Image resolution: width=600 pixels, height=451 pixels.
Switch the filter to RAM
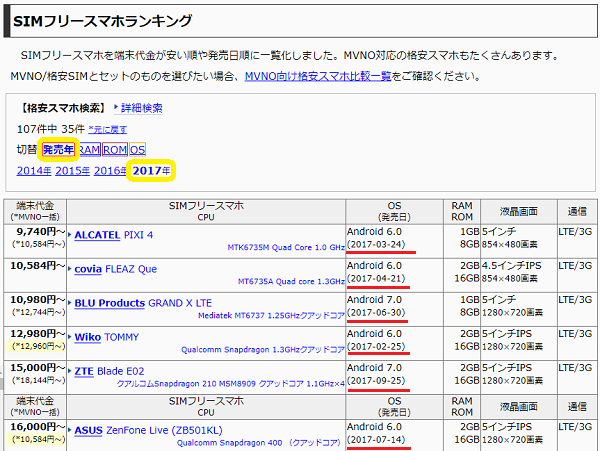89,150
